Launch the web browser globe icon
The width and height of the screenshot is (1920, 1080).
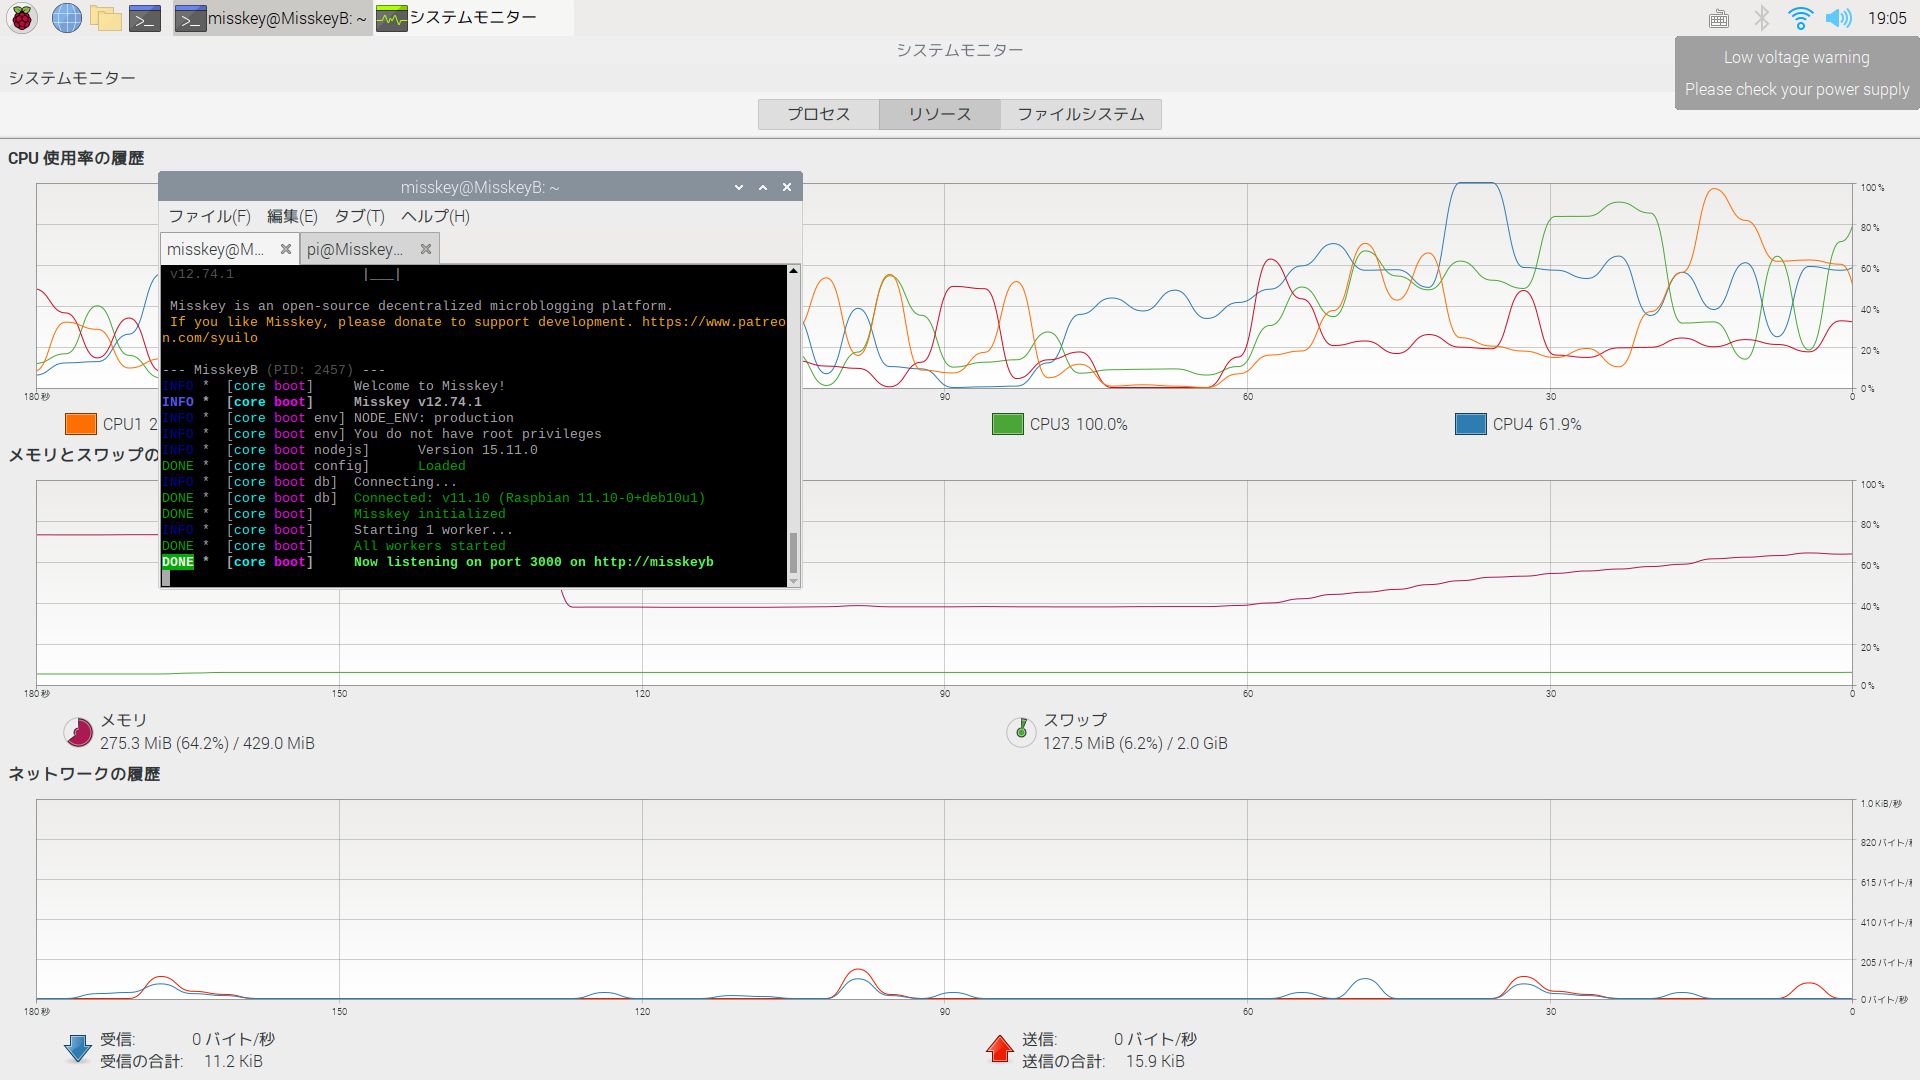click(66, 18)
